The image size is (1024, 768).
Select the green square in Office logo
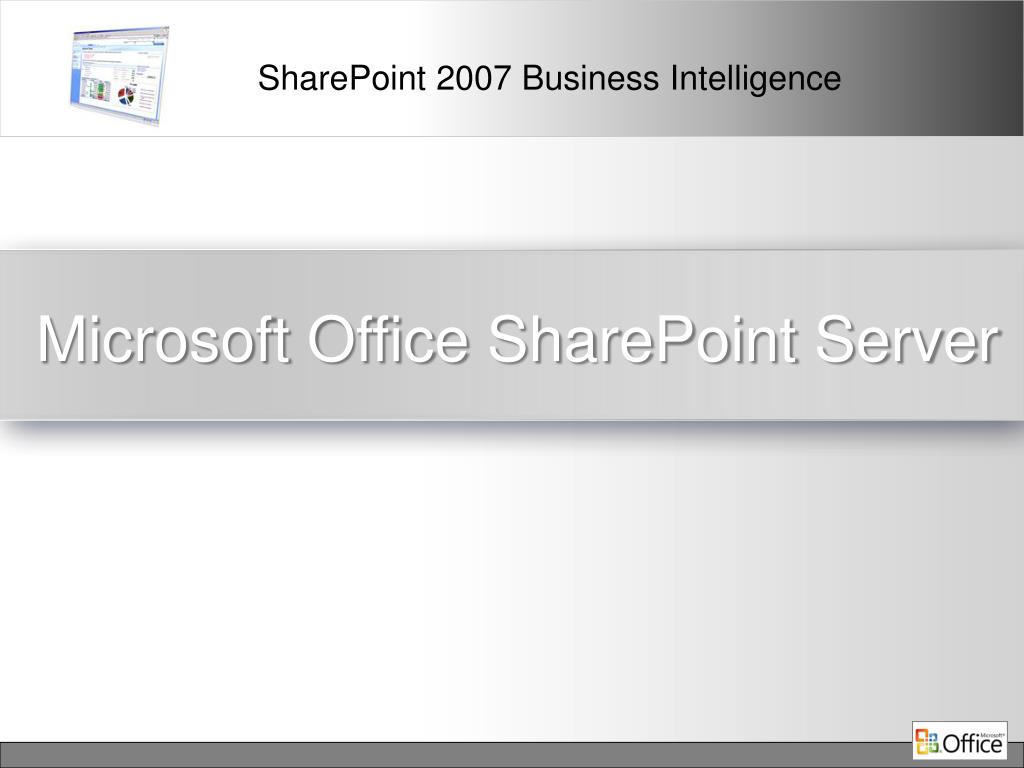(x=933, y=748)
